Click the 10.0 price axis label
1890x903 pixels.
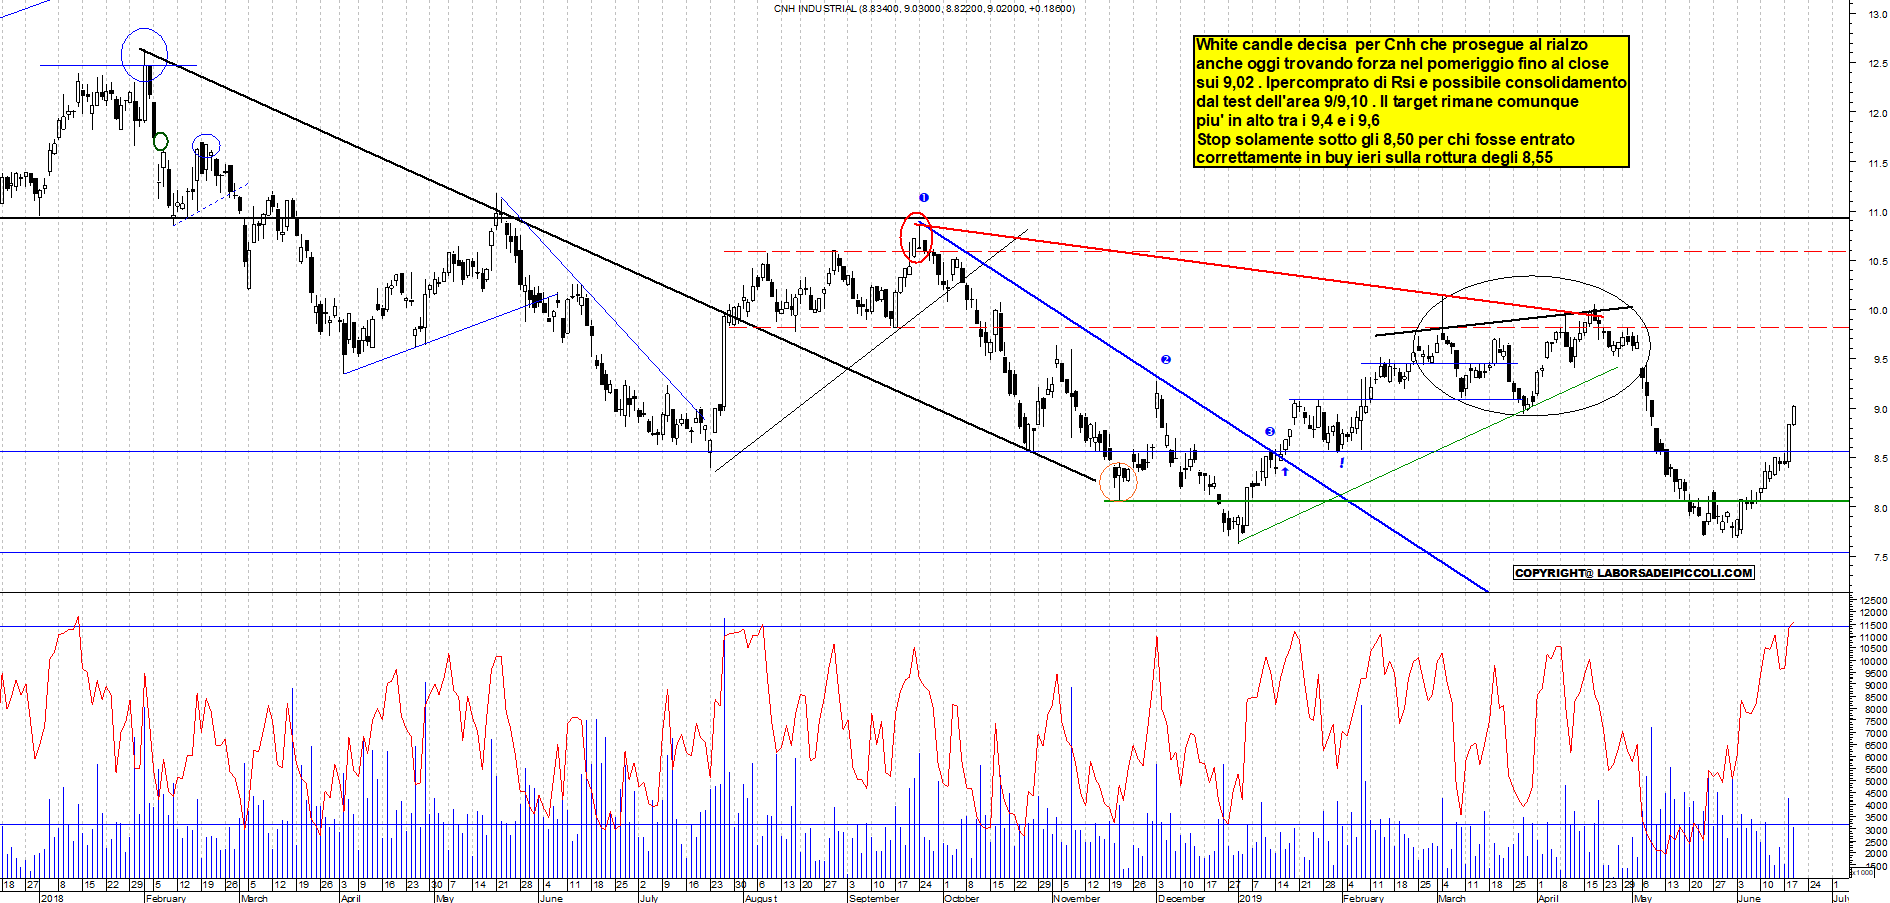pos(1877,311)
